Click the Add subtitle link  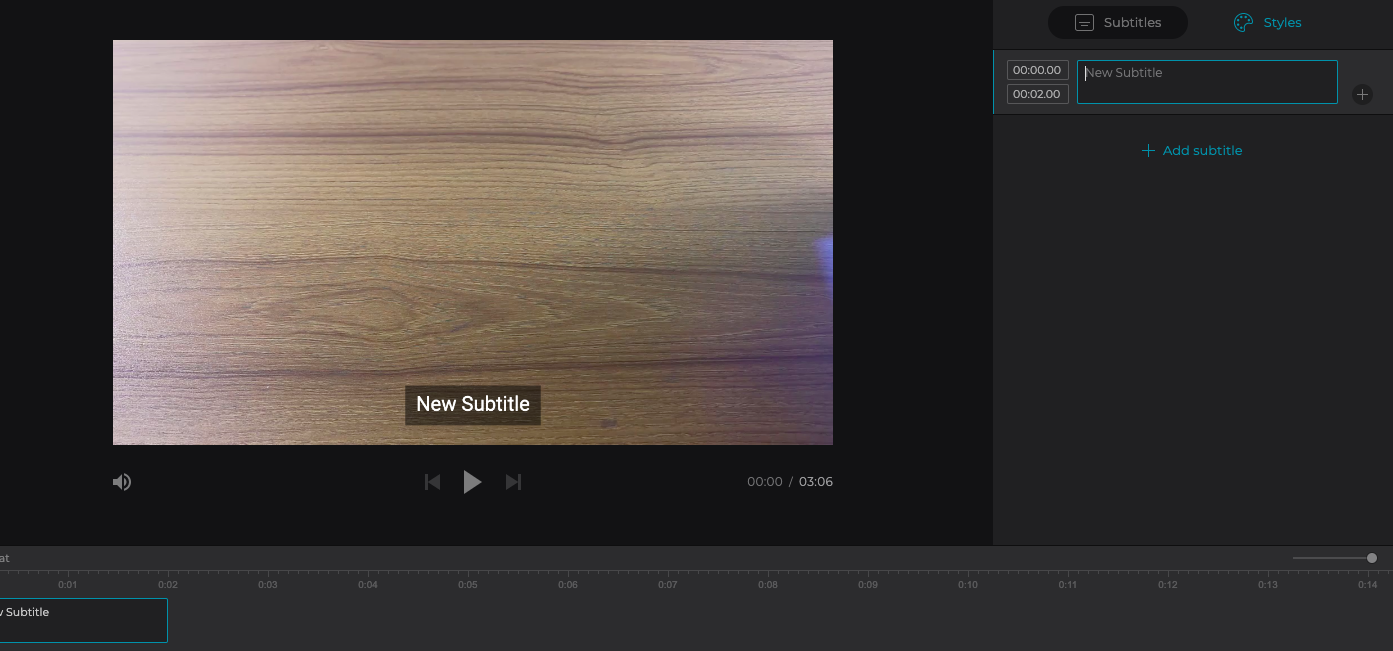(1192, 151)
